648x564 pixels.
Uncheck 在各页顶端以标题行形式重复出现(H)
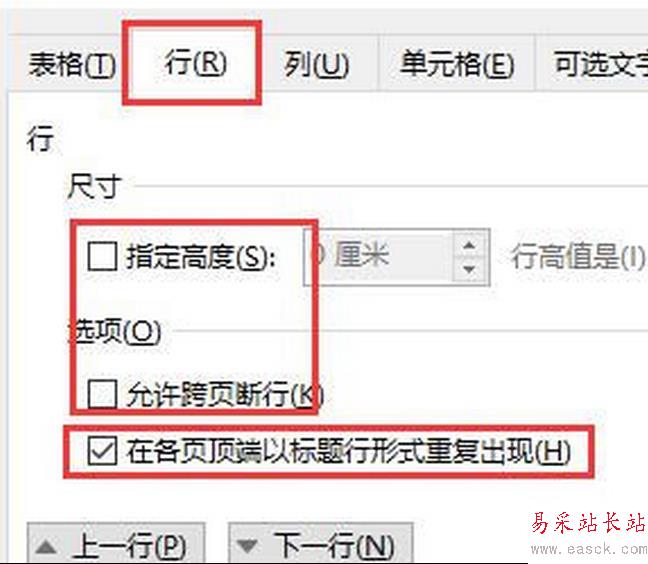coord(102,450)
